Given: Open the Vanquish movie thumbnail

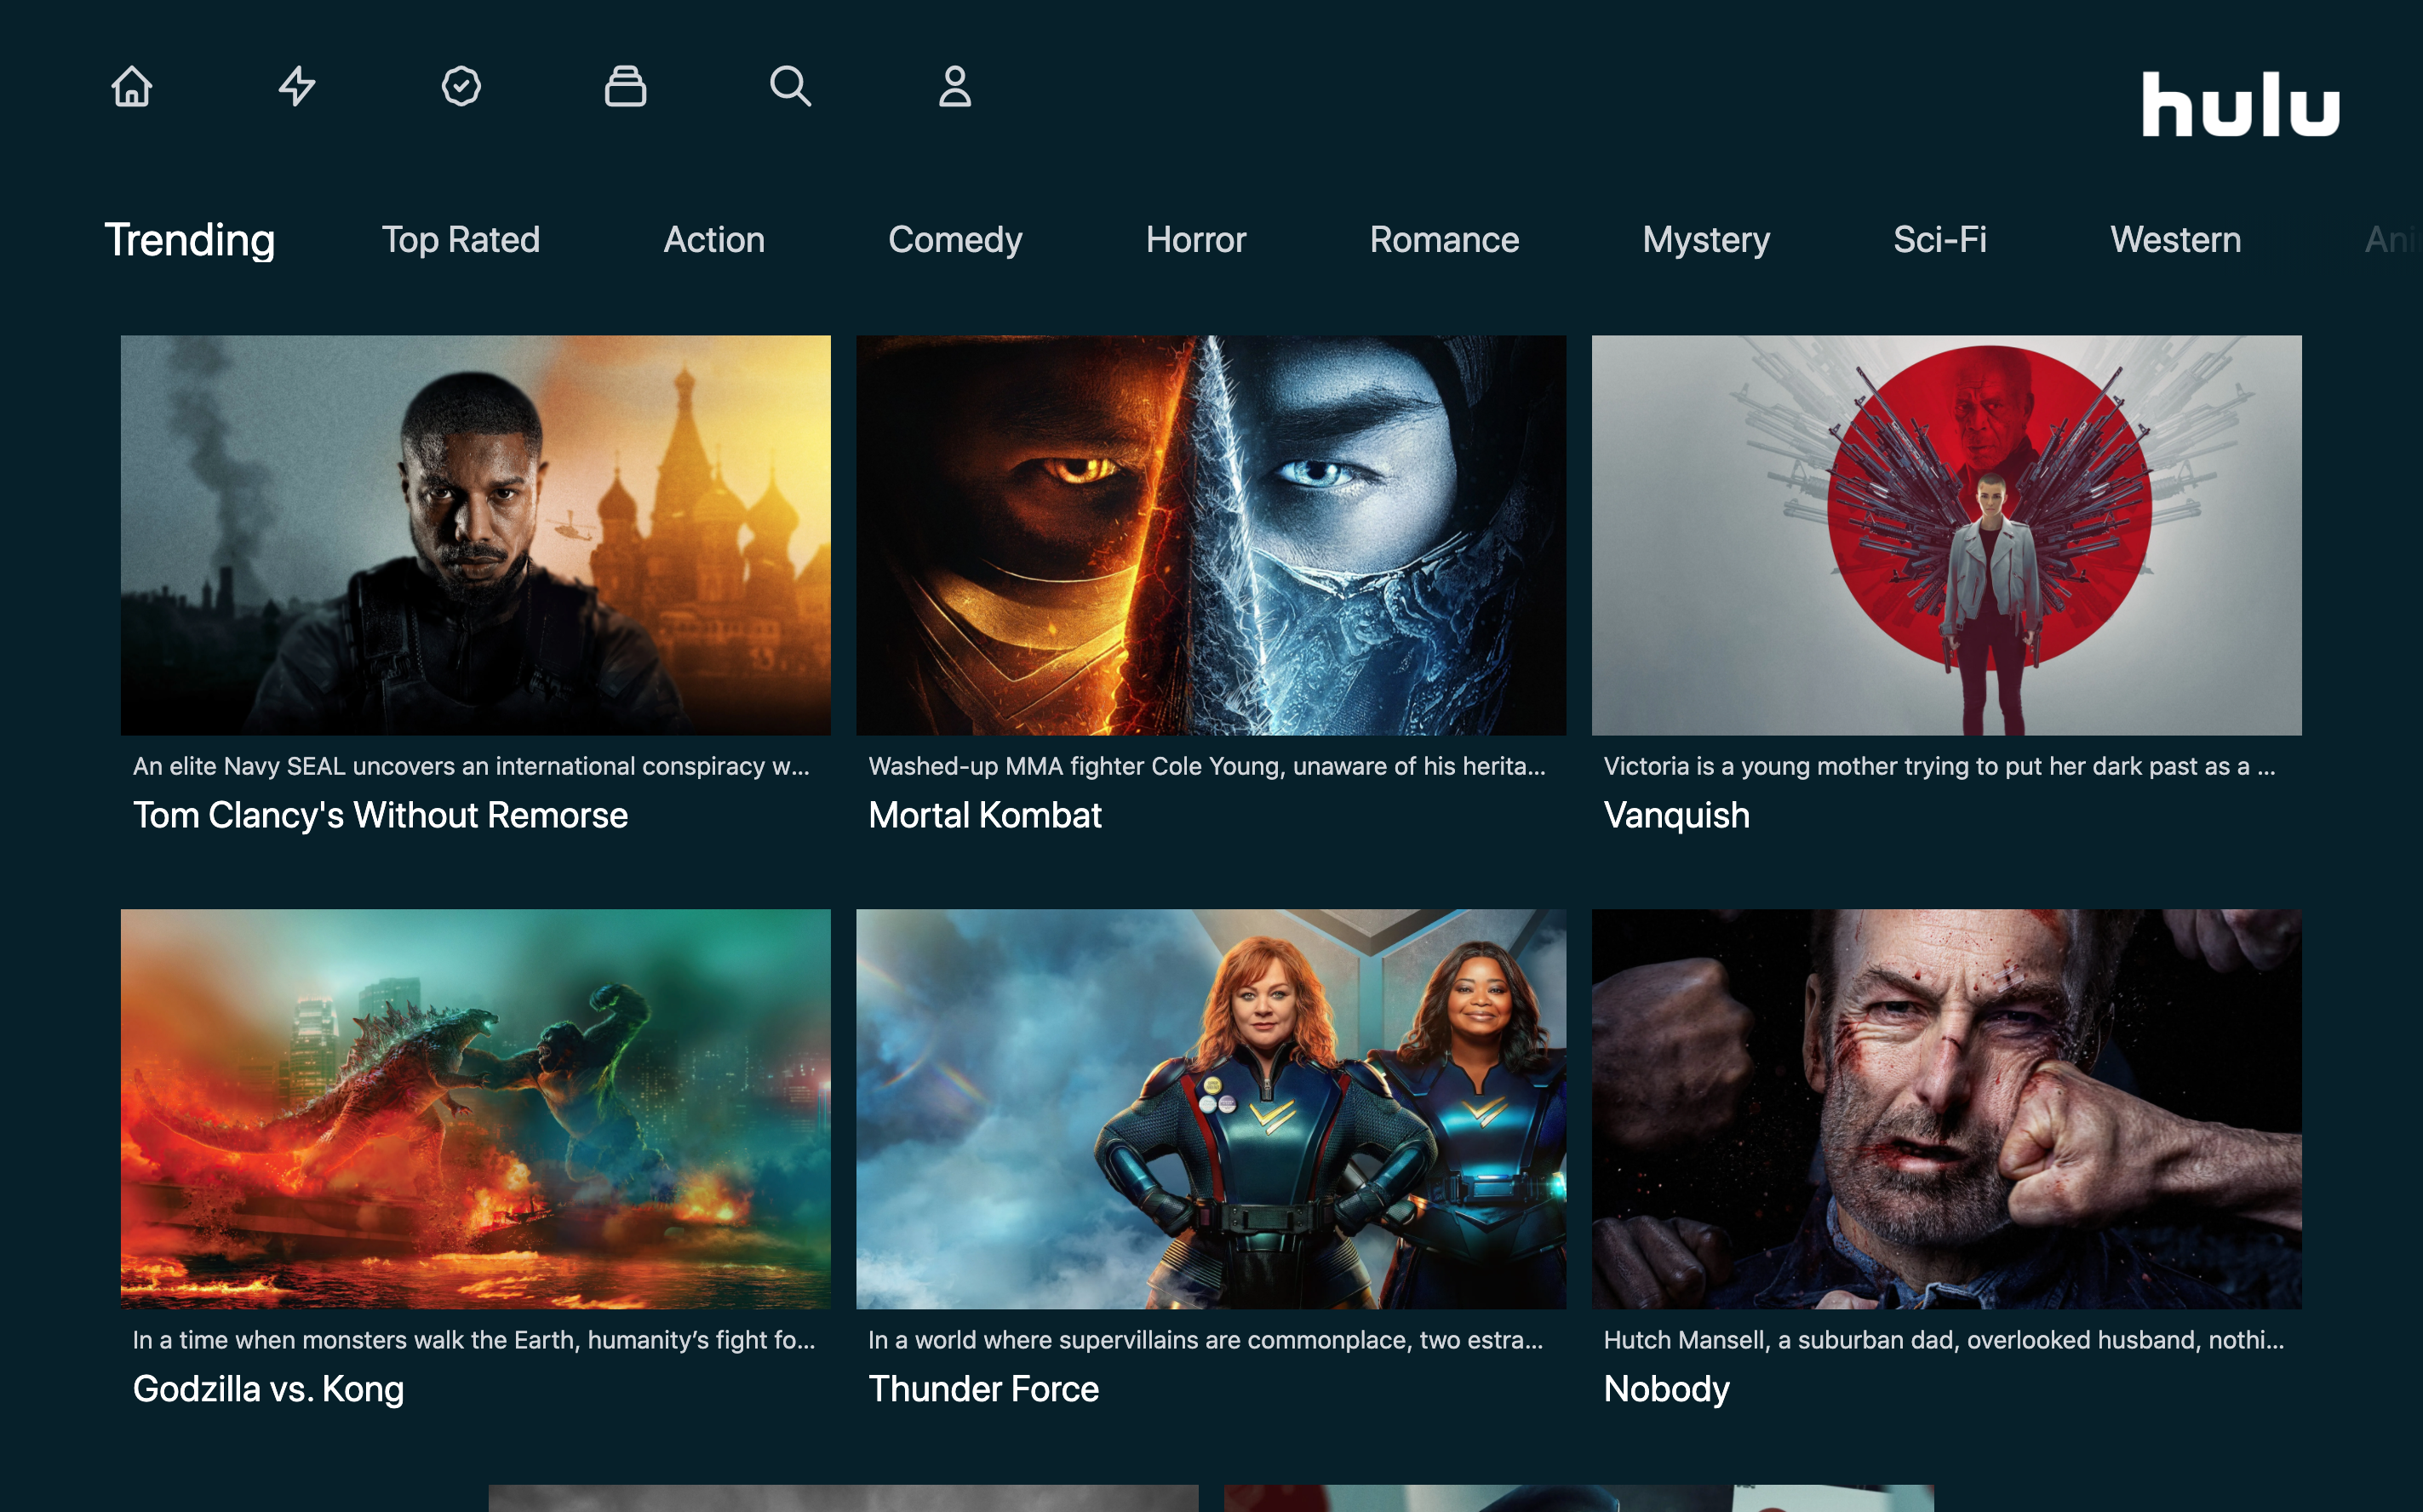Looking at the screenshot, I should 1946,535.
